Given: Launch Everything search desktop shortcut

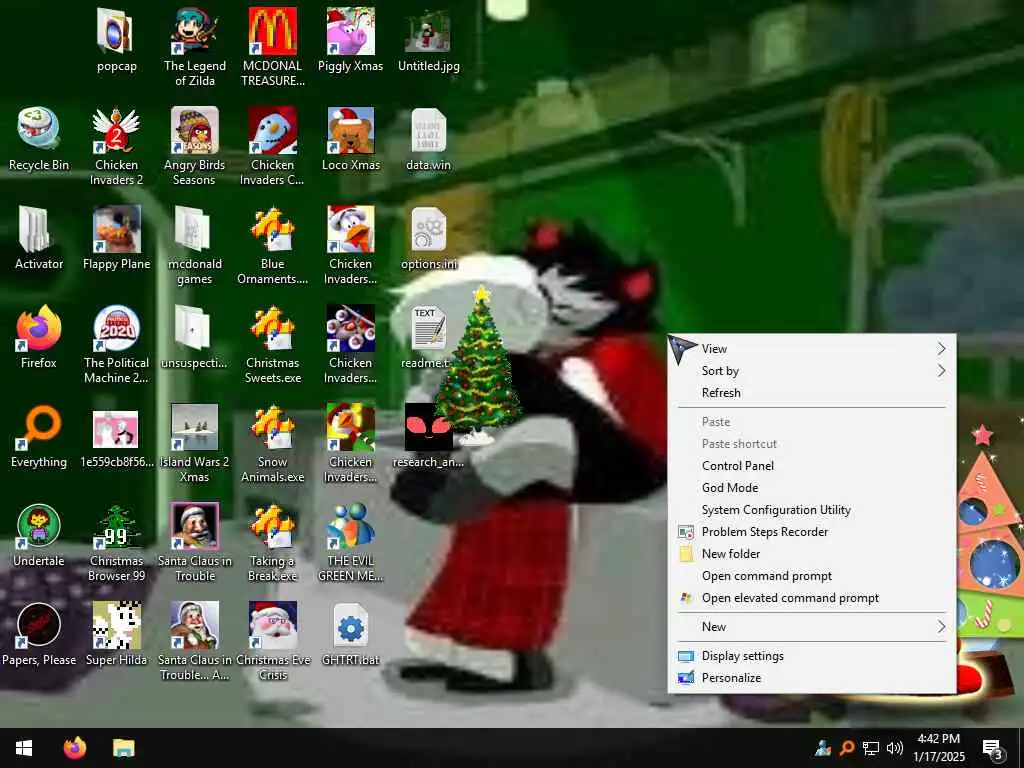Looking at the screenshot, I should [39, 426].
